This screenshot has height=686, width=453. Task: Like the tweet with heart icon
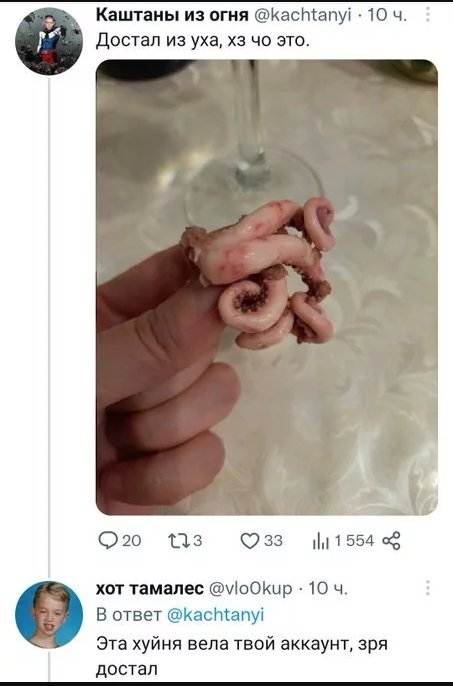[x=250, y=541]
